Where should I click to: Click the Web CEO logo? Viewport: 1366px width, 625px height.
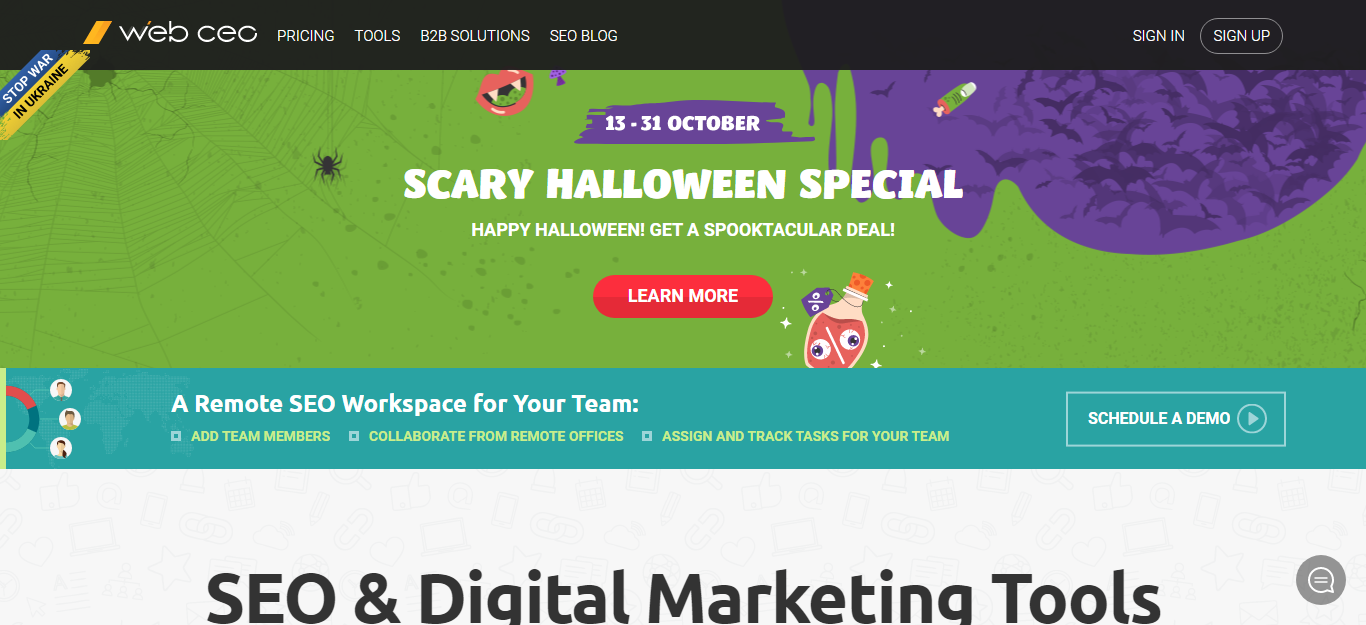(x=170, y=34)
